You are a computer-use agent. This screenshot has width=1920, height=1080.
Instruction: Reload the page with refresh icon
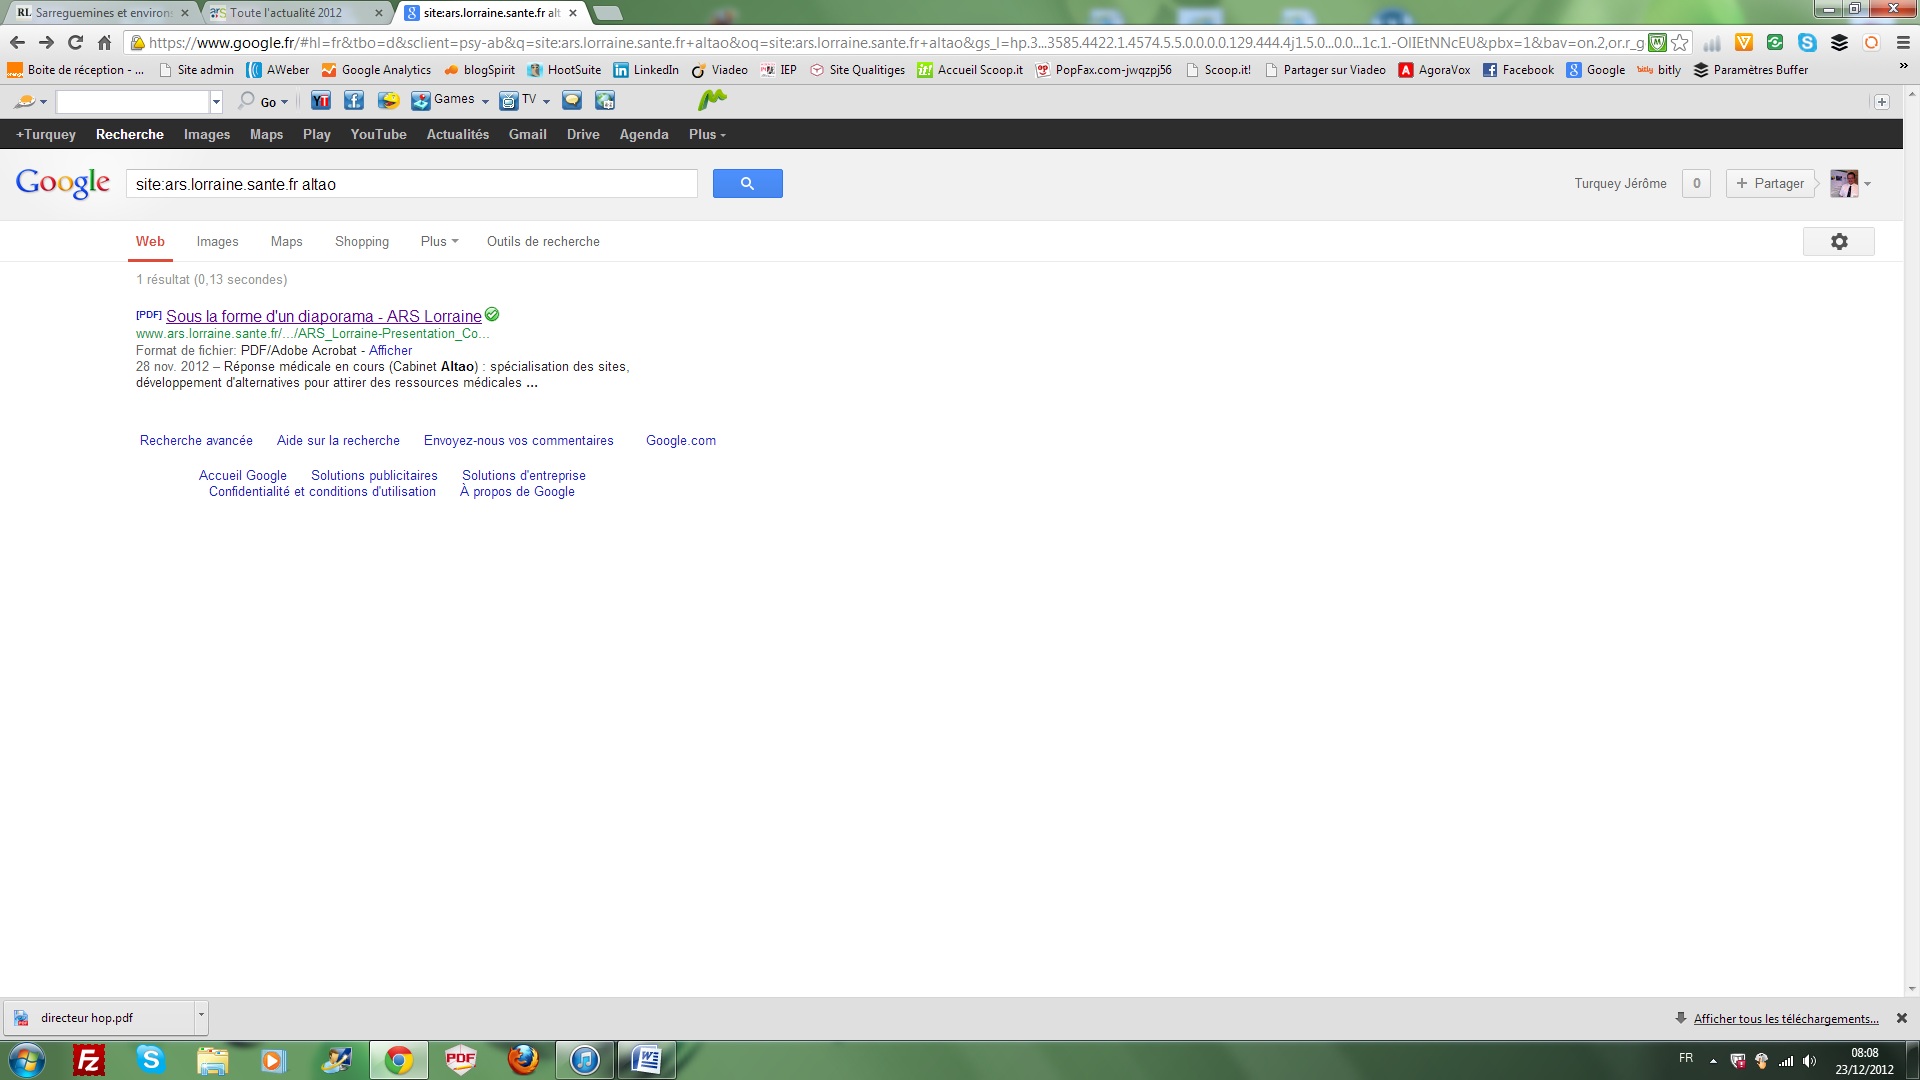click(x=75, y=43)
